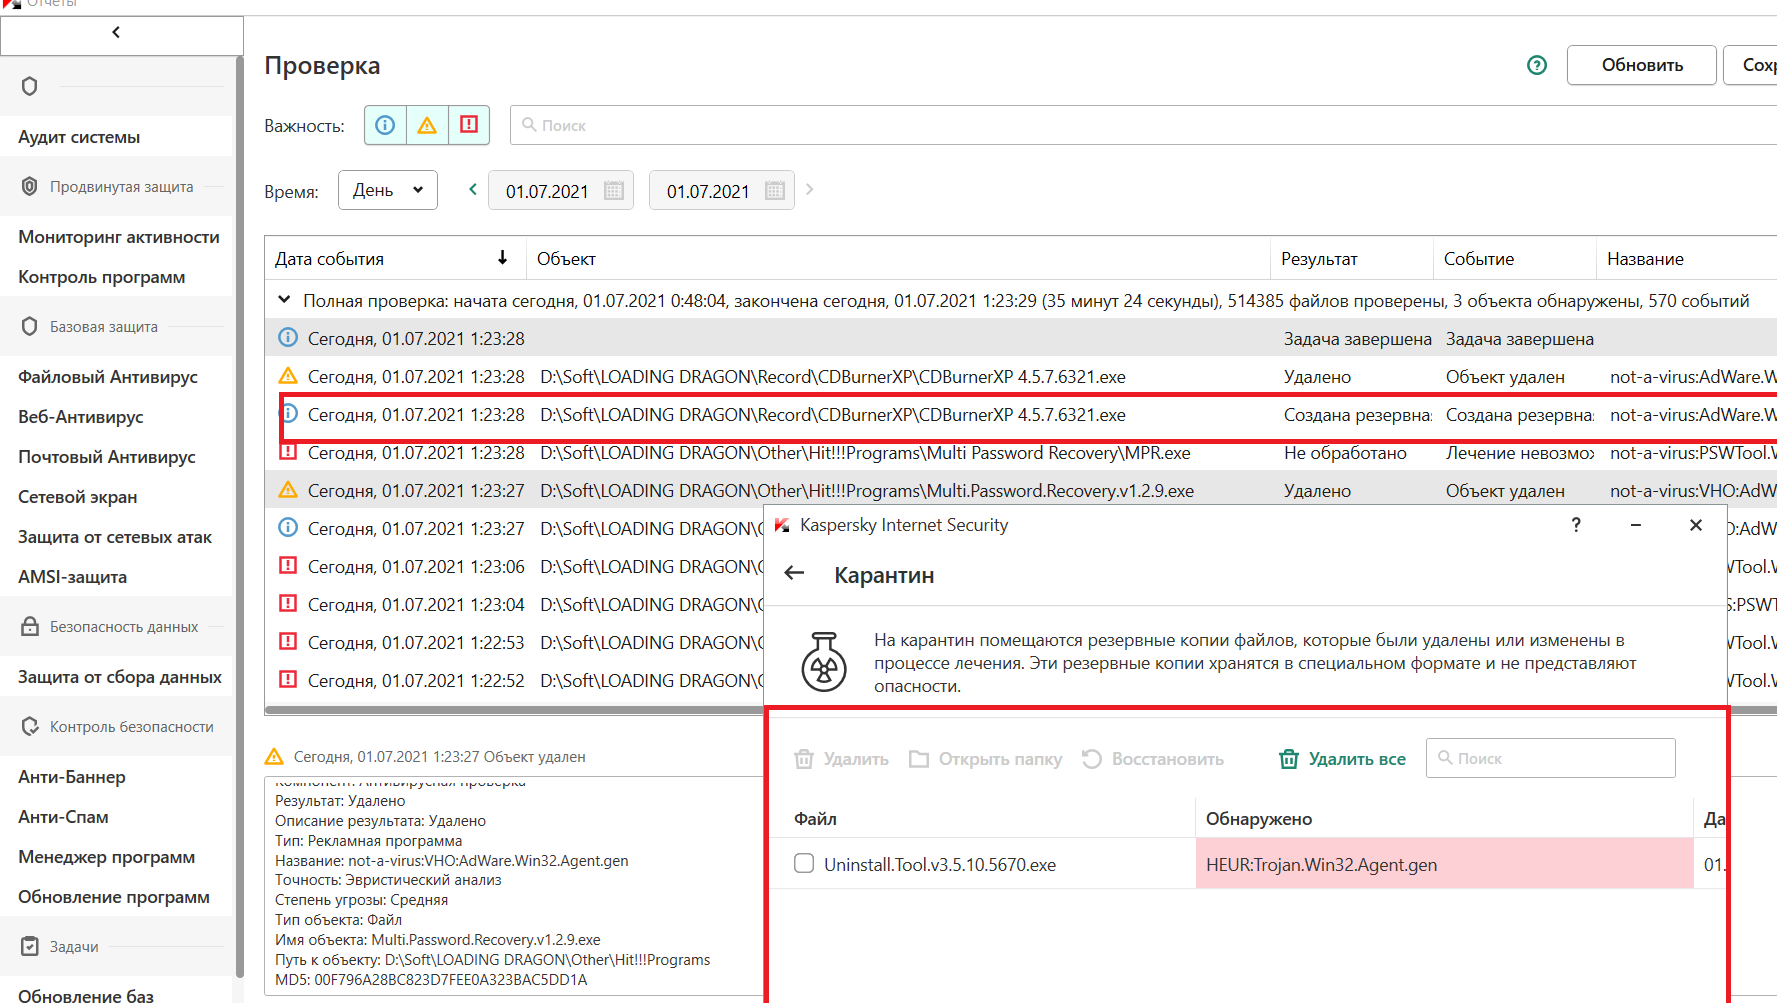Toggle the critical importance filter

point(468,125)
